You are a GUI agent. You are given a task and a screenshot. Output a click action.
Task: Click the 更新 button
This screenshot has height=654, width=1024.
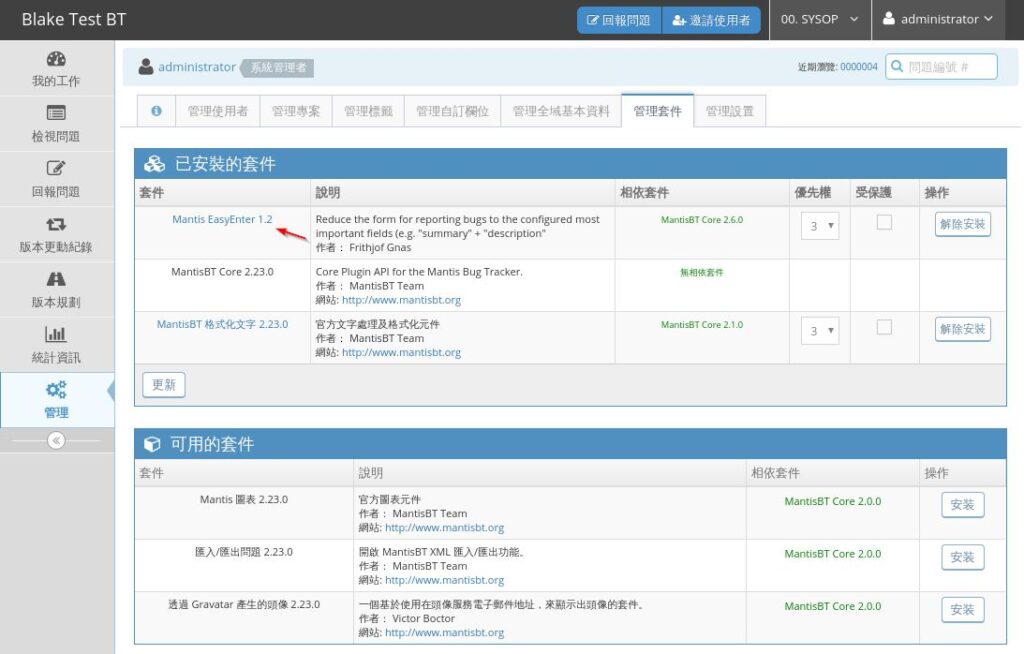(163, 385)
